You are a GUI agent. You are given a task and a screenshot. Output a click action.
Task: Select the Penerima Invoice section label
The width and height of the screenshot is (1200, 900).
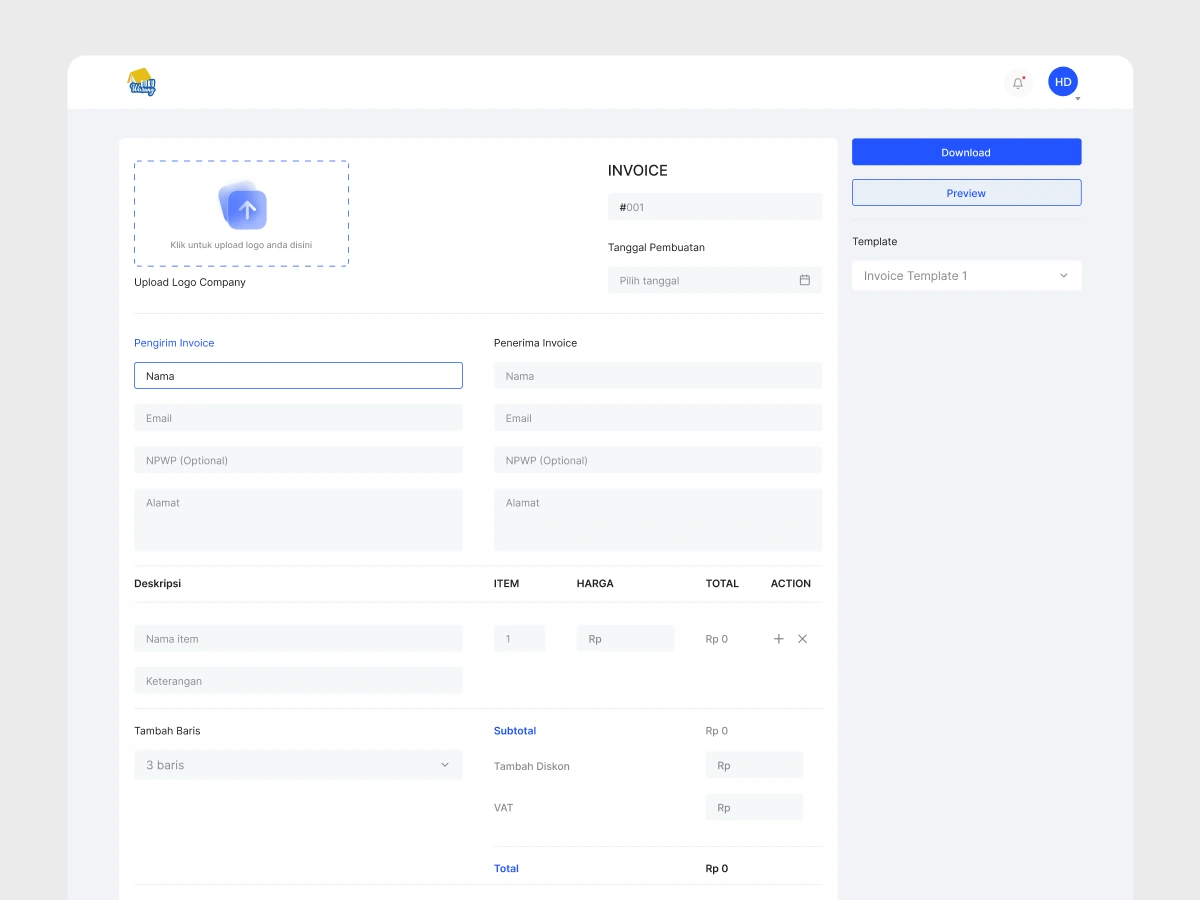535,342
